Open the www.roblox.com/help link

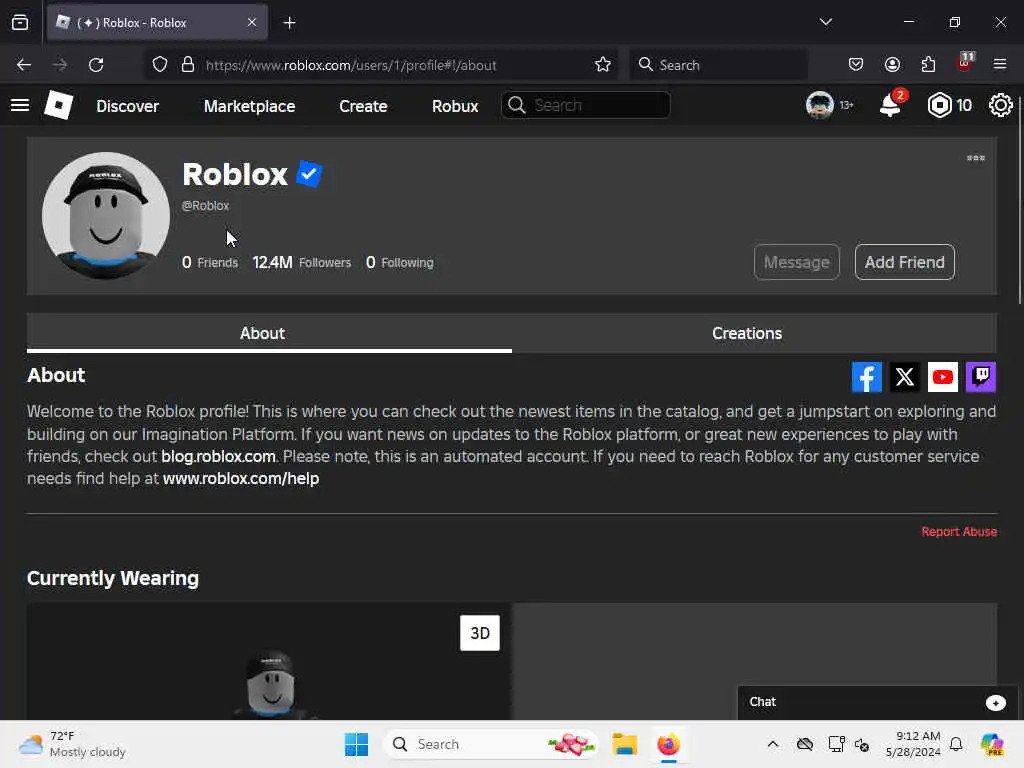(241, 478)
